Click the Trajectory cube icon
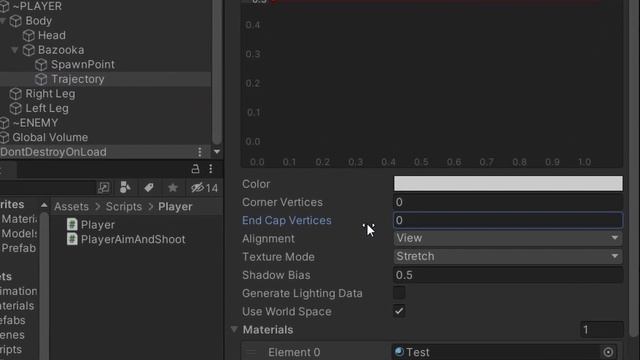This screenshot has height=360, width=640. coord(41,79)
